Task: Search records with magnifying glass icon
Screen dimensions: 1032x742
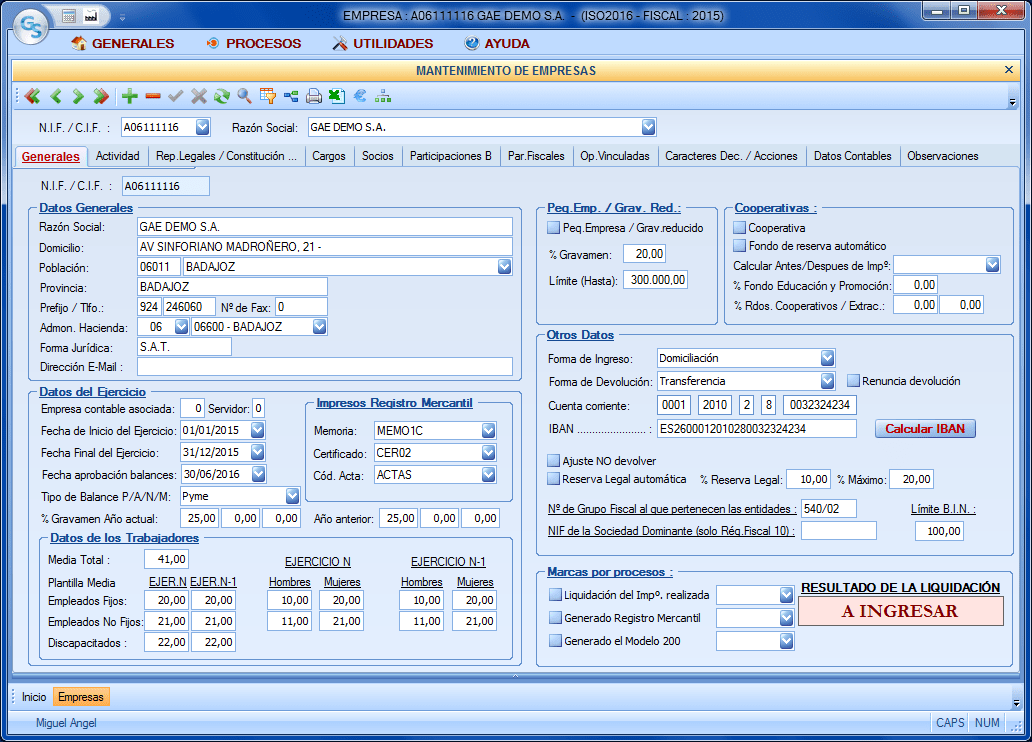Action: 244,96
